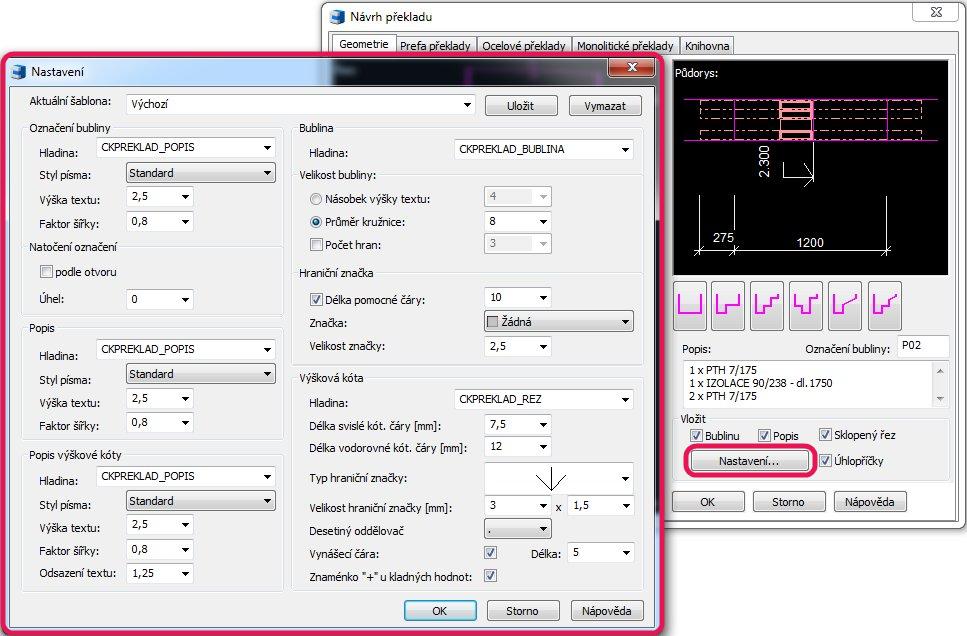Toggle 'Vynášecí čára' checkbox

[x=490, y=553]
